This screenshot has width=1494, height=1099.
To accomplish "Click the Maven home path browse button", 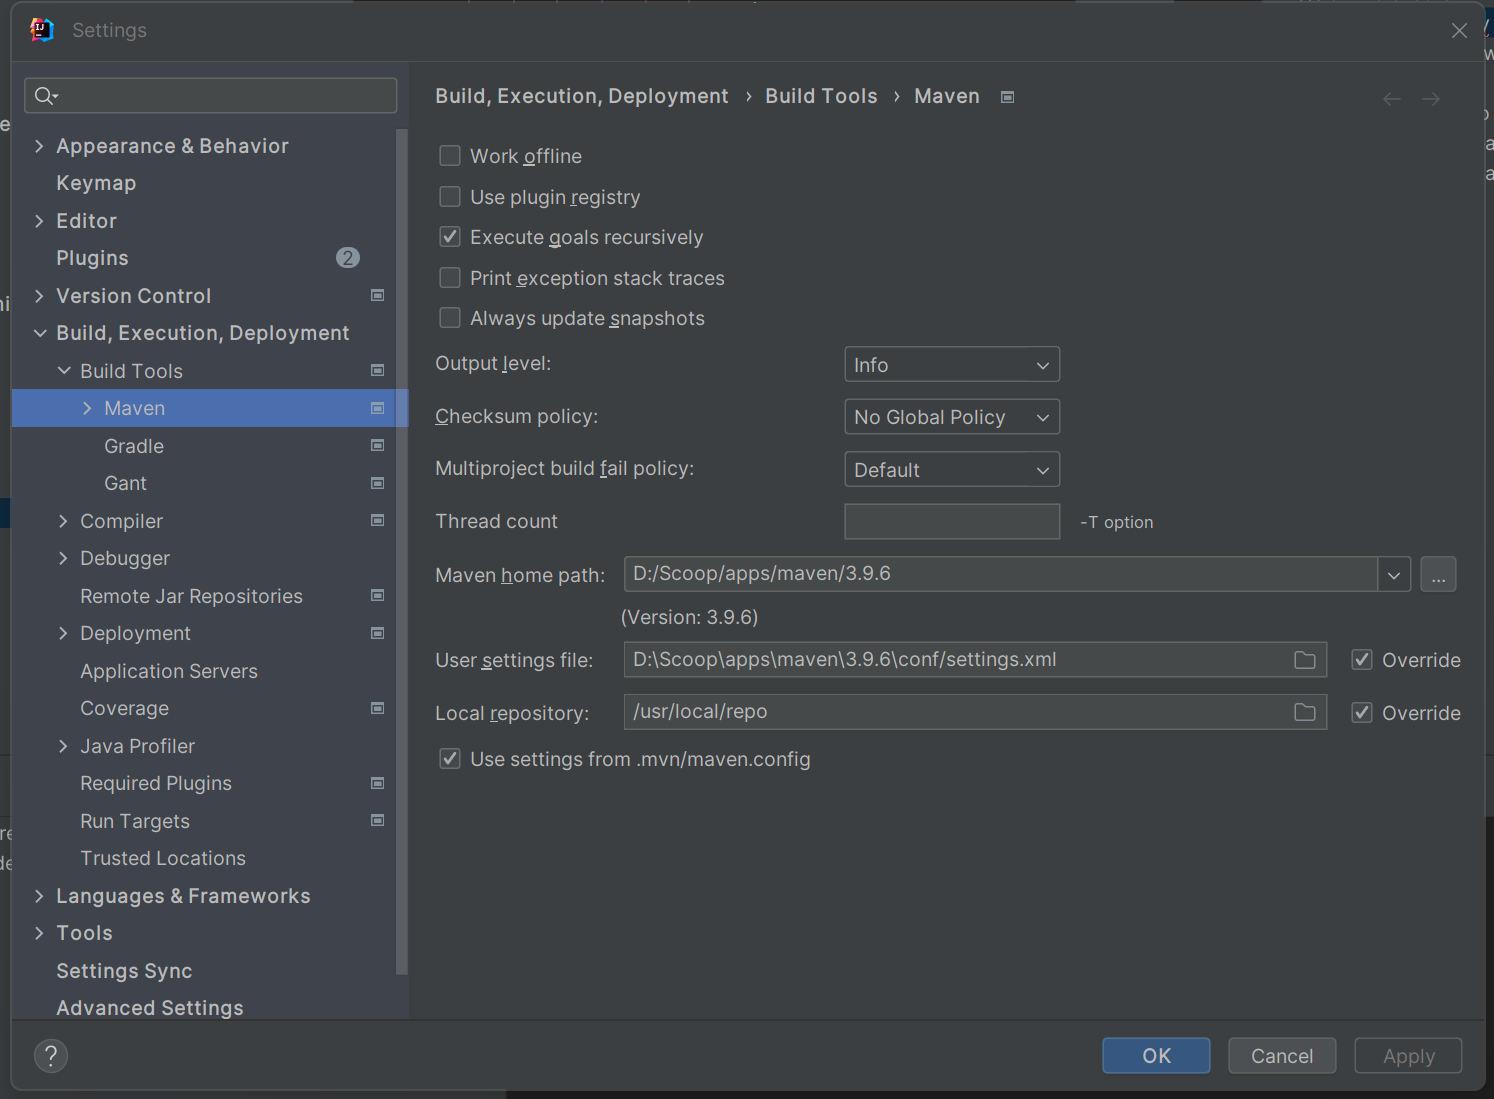I will tap(1437, 575).
